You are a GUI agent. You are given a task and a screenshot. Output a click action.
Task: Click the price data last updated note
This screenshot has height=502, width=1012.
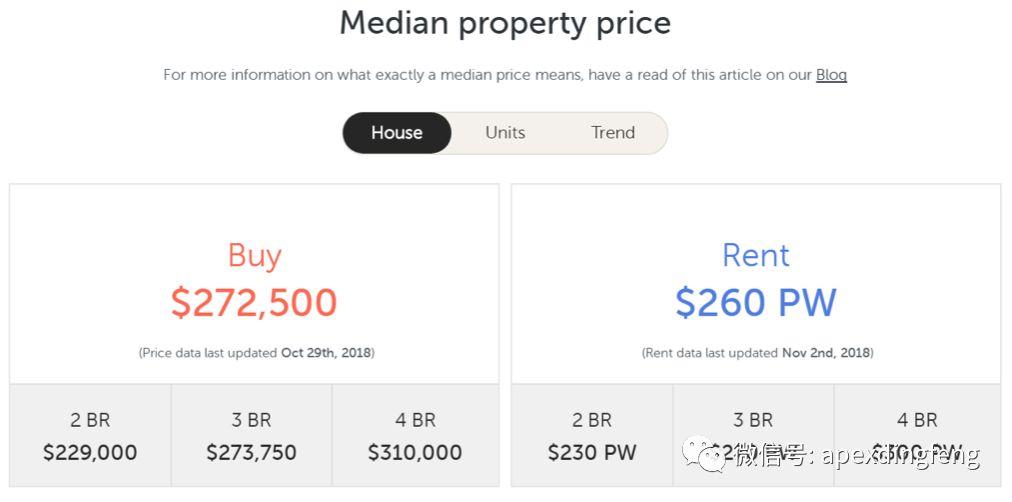click(x=256, y=353)
